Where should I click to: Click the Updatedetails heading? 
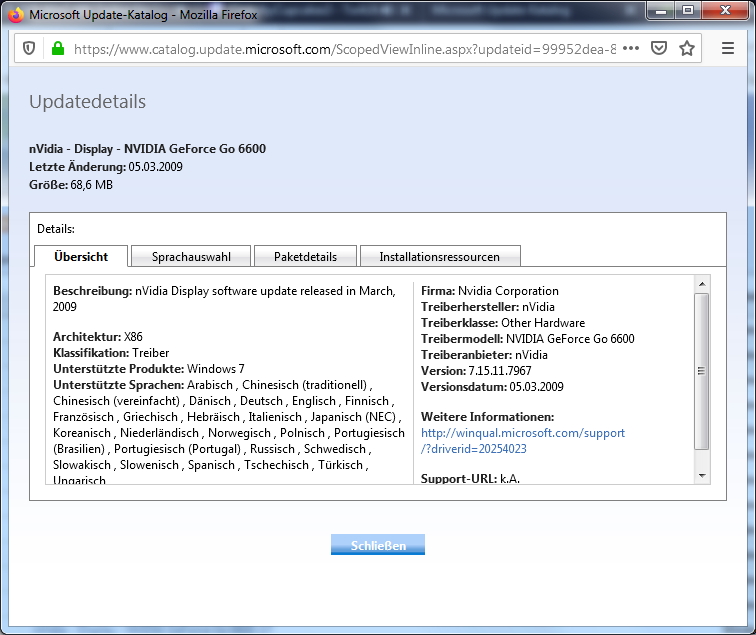(87, 102)
